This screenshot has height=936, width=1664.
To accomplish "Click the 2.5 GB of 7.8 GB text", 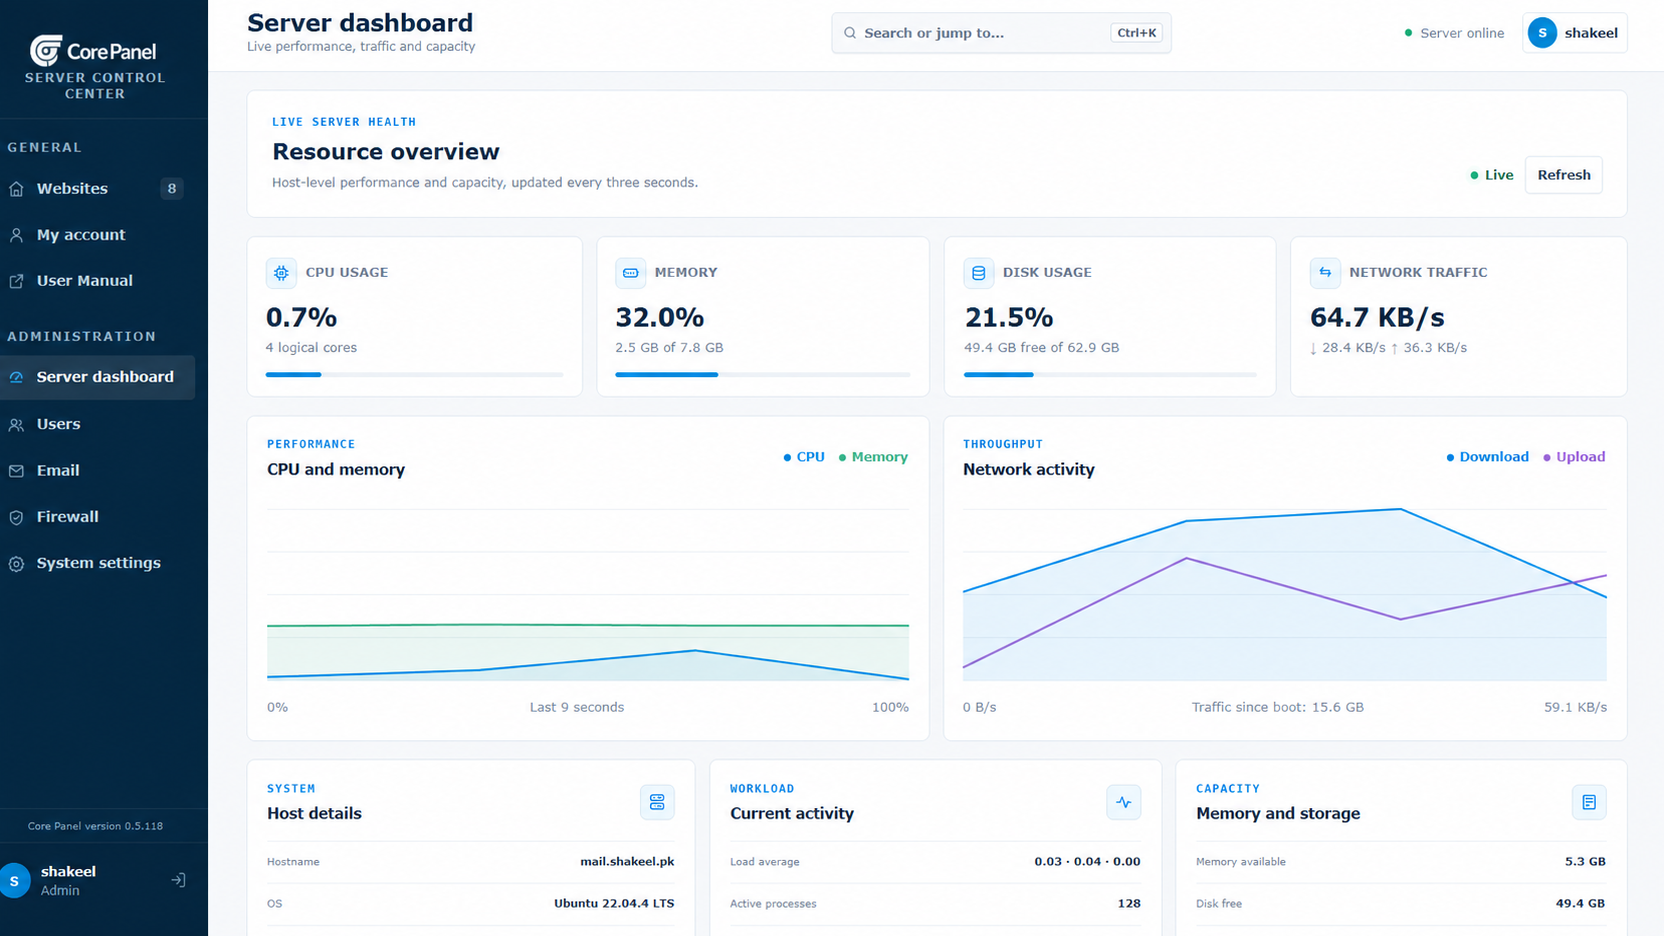I will (669, 348).
